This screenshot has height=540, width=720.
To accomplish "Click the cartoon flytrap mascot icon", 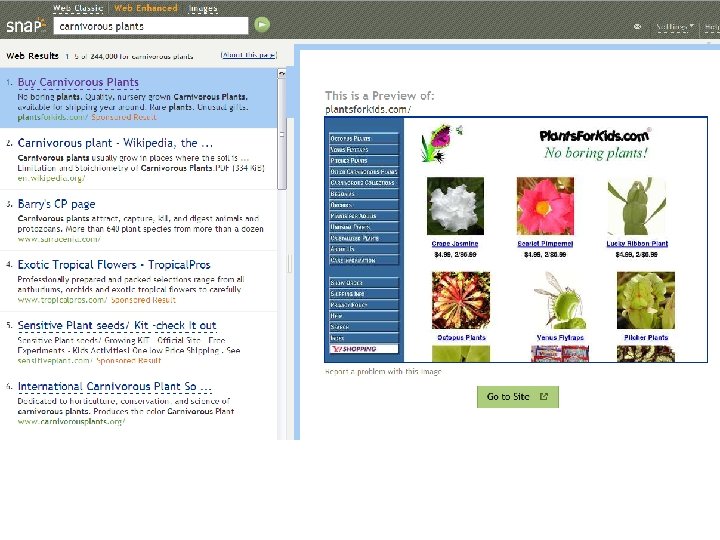I will click(441, 143).
